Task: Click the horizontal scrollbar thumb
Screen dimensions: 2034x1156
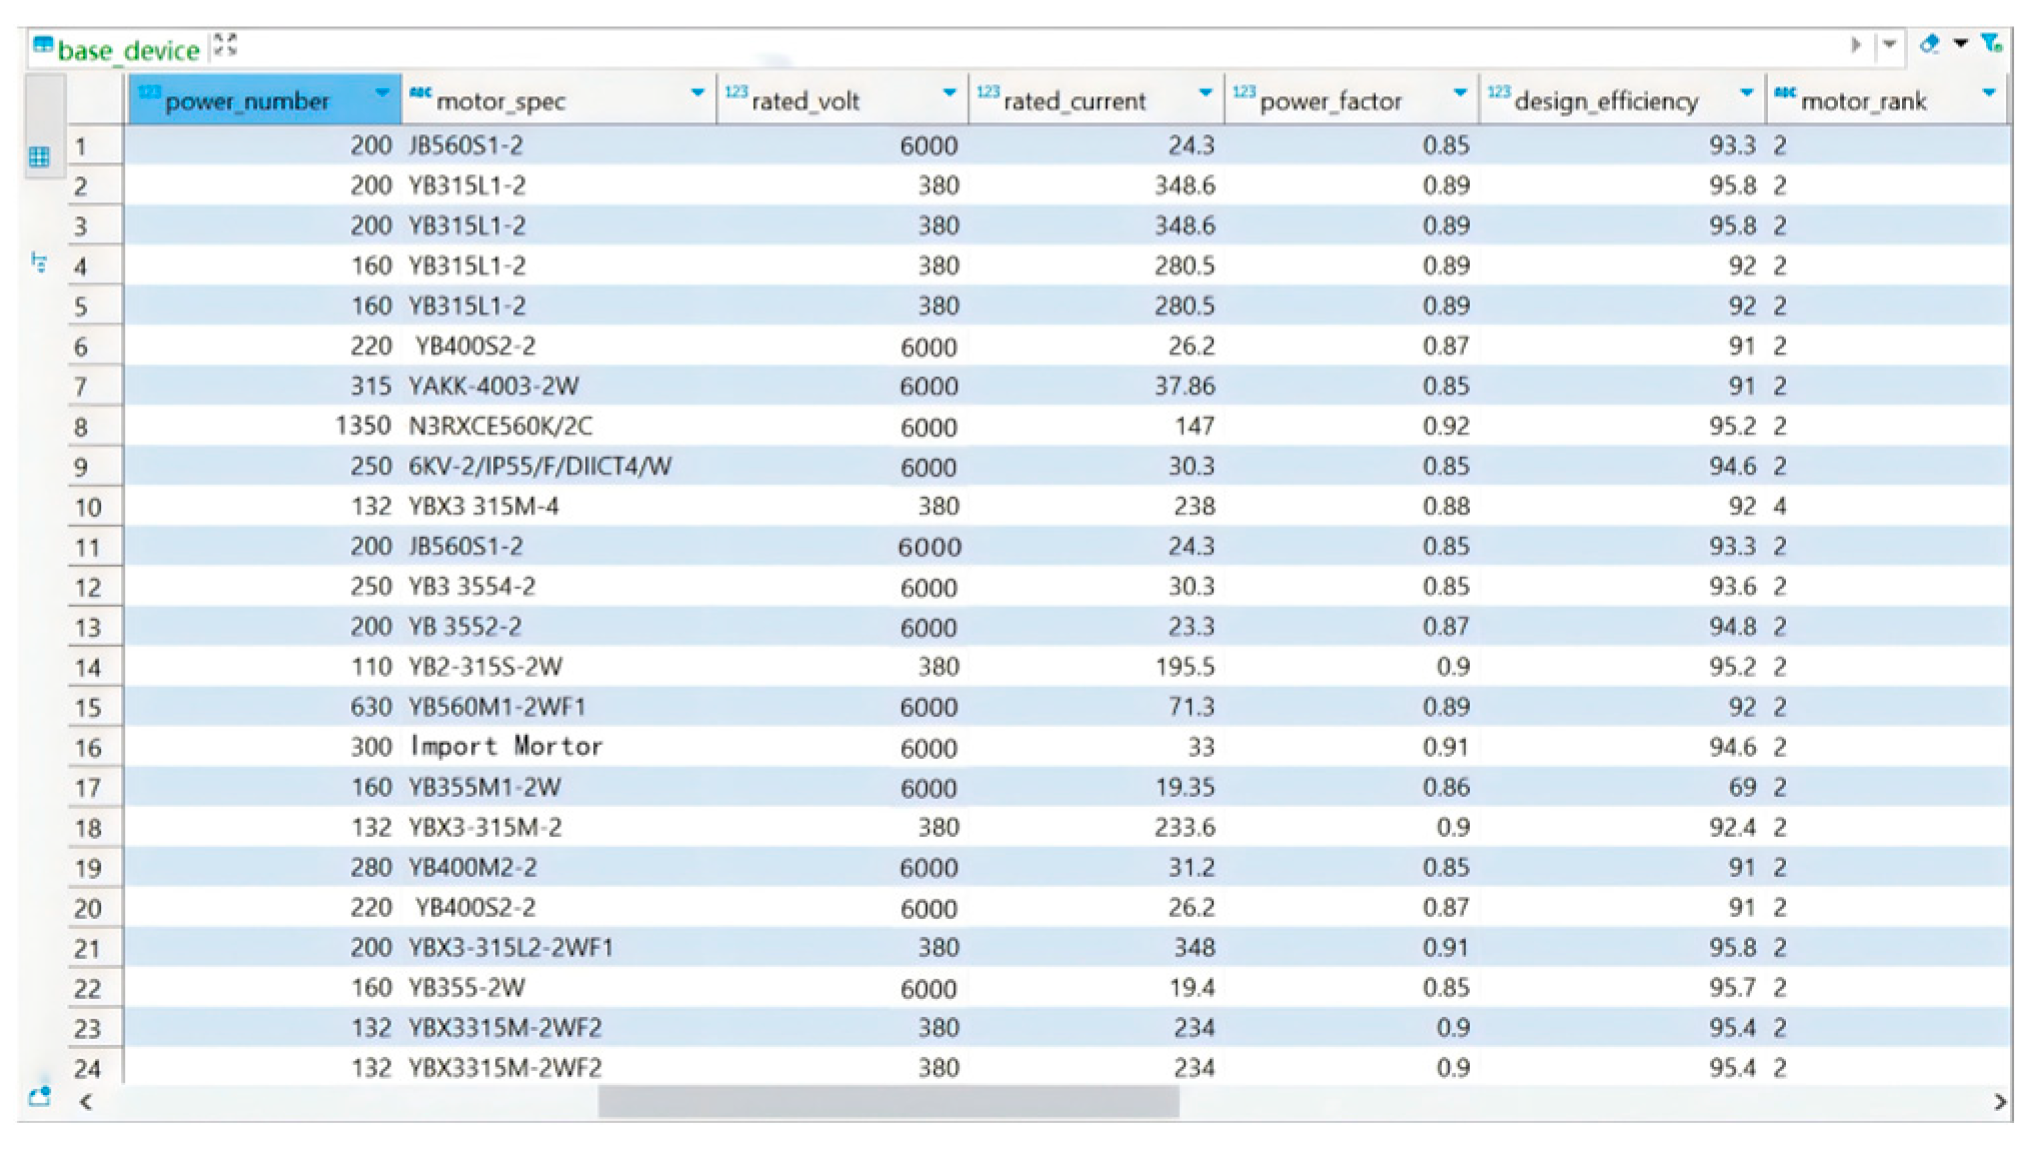Action: click(x=888, y=1101)
